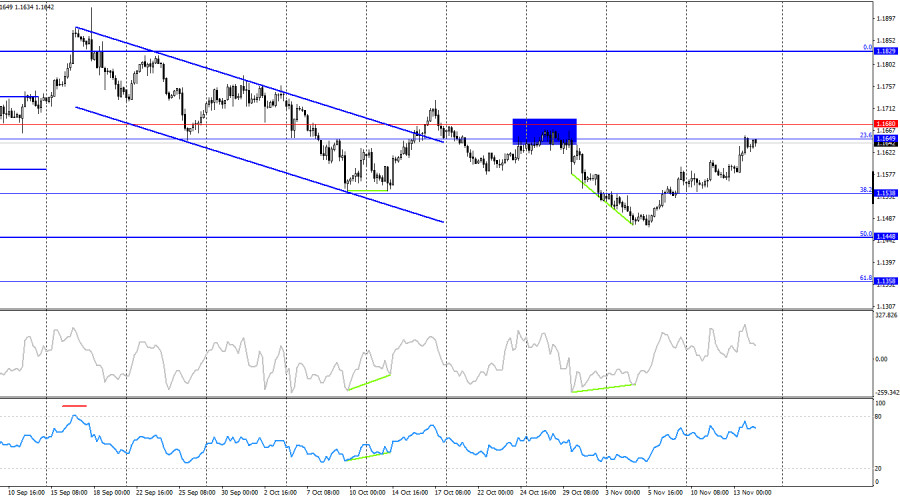The image size is (900, 500).
Task: Click the 1.1897 price scale value
Action: (886, 19)
